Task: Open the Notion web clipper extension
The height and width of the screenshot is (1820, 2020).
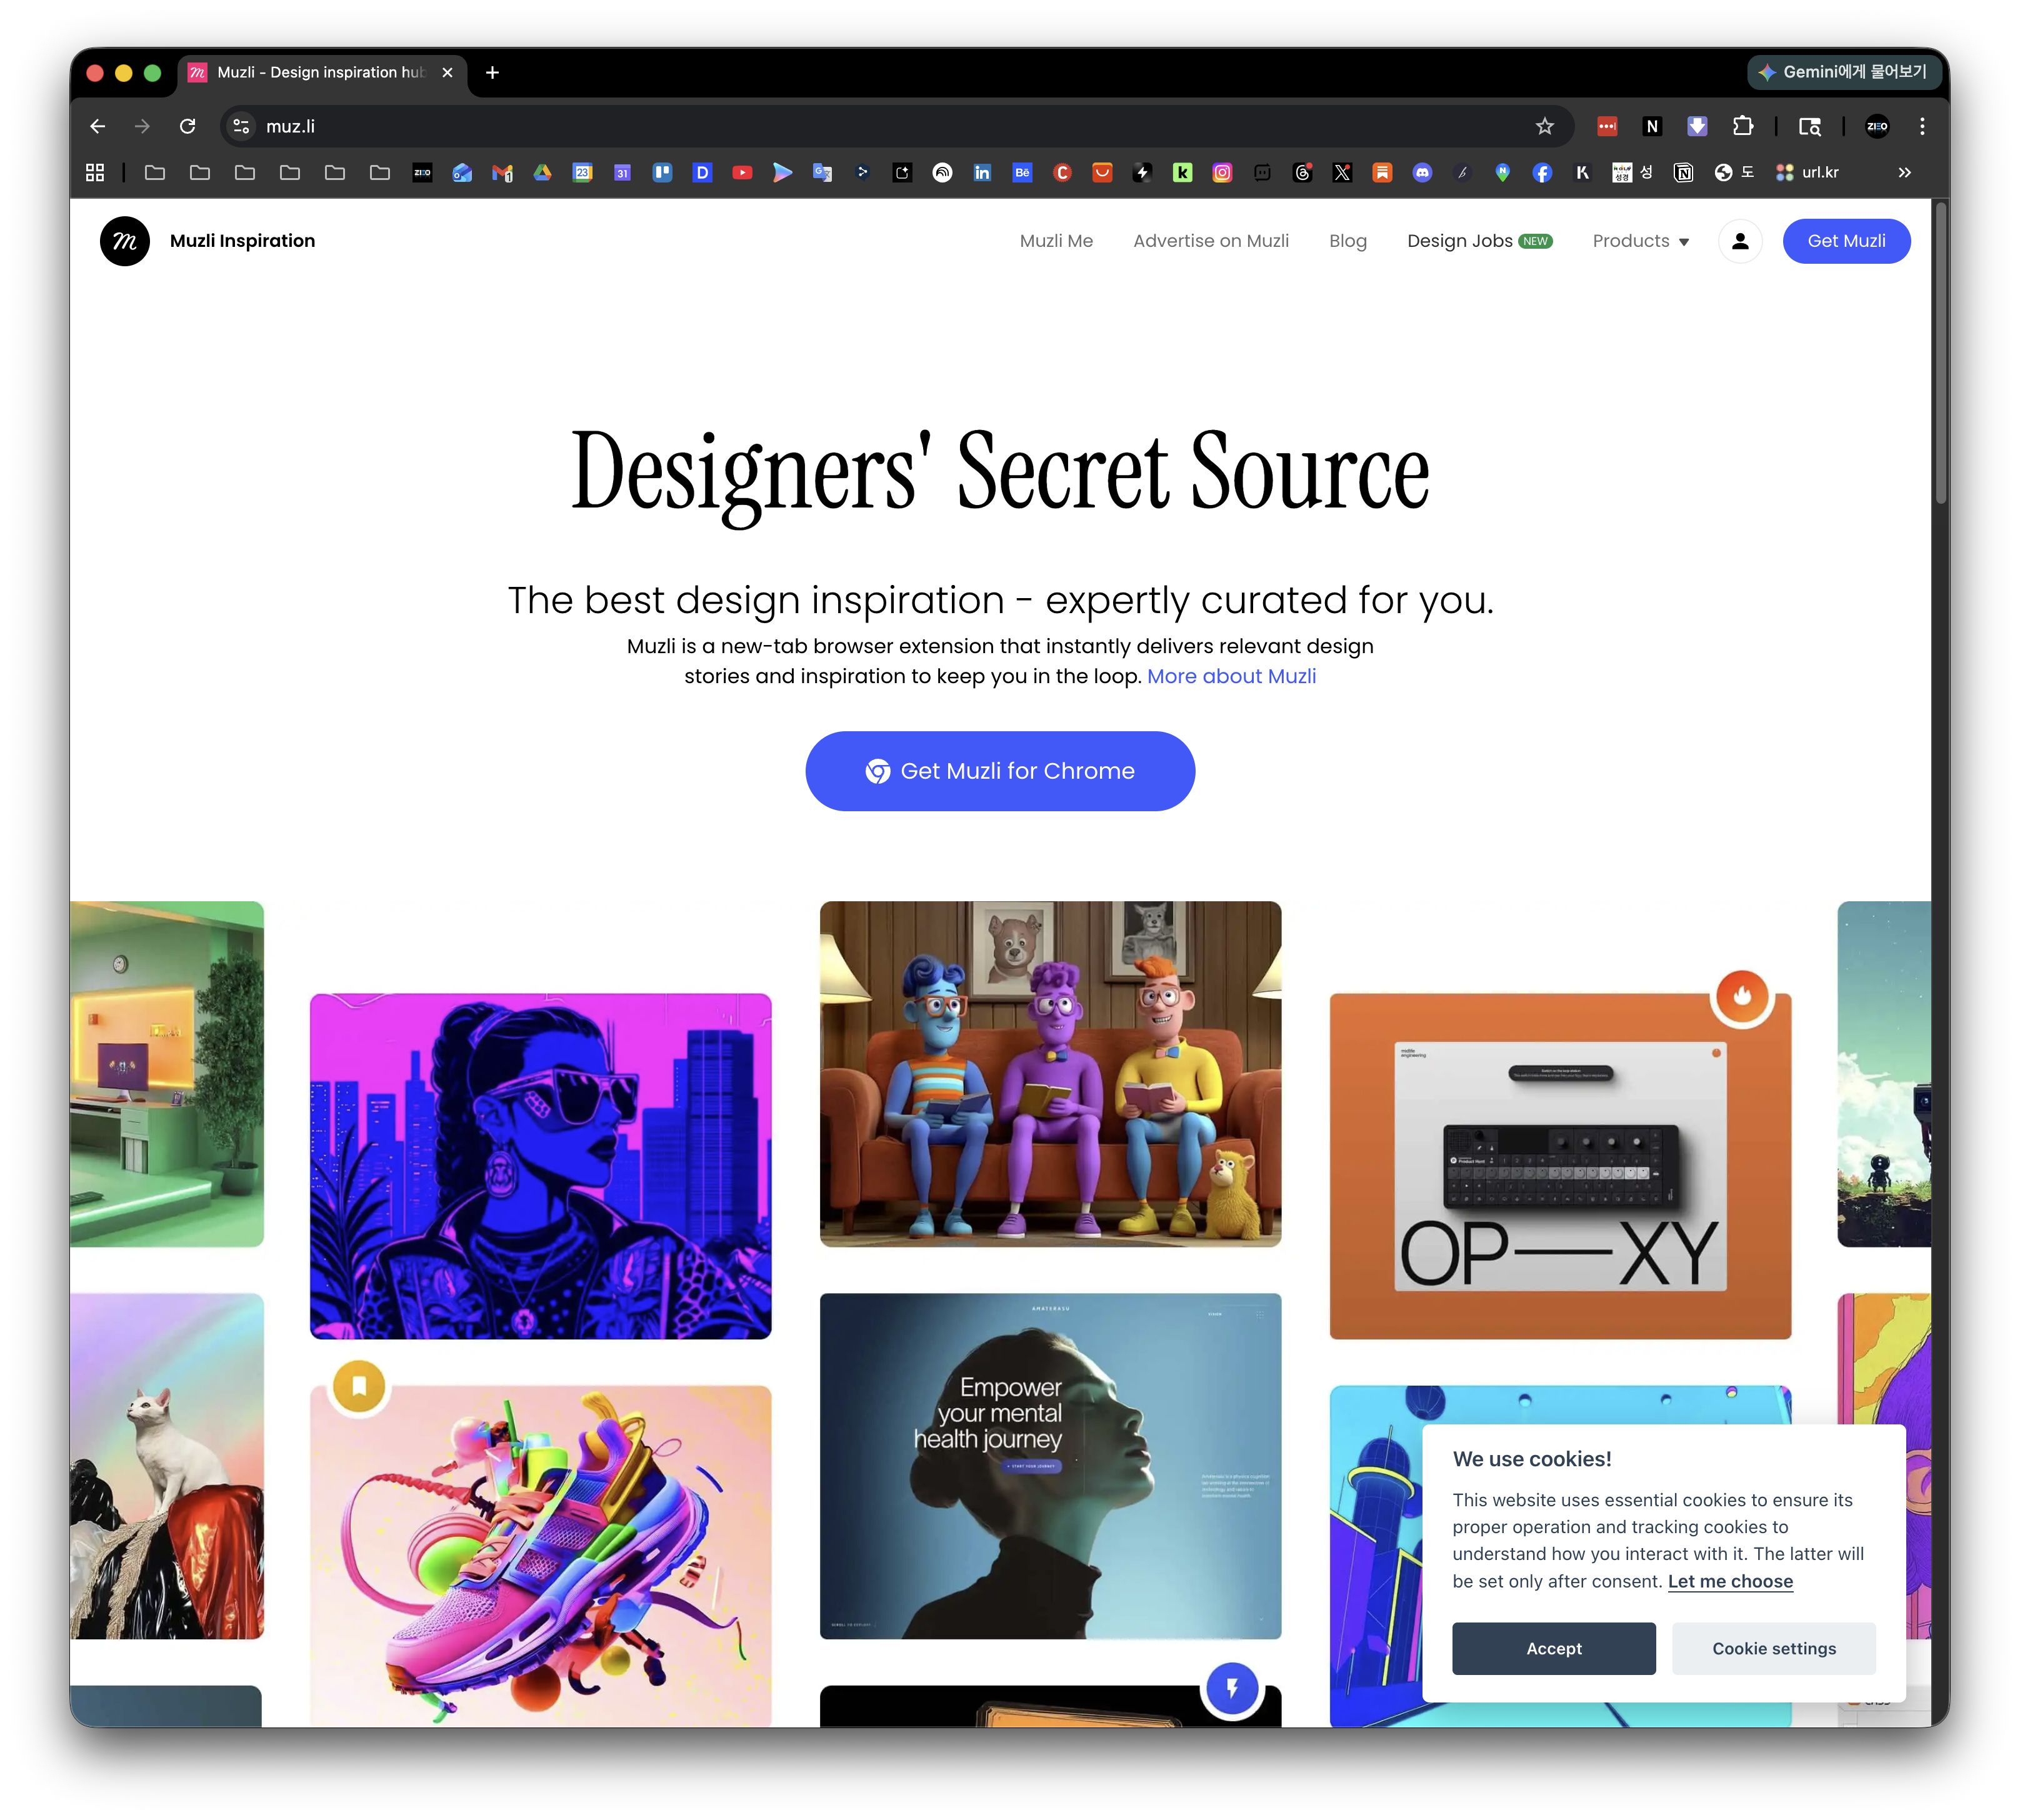Action: (1652, 126)
